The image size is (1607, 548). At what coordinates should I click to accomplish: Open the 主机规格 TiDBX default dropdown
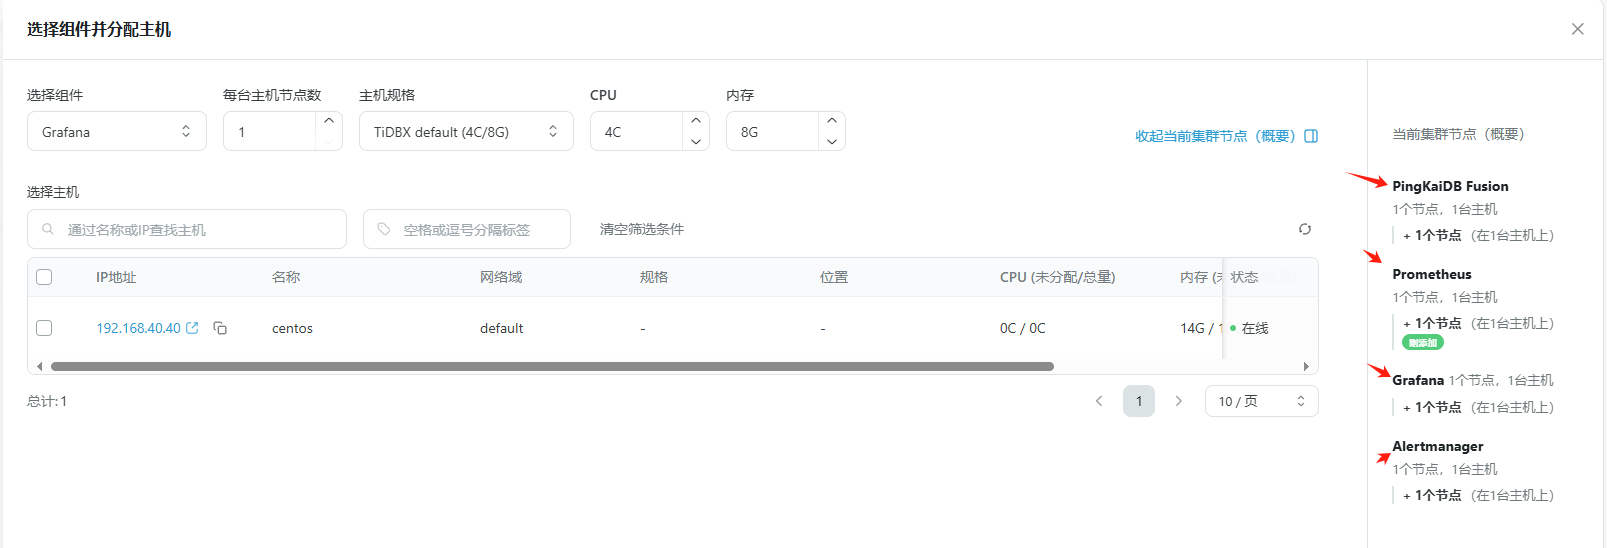pyautogui.click(x=466, y=131)
